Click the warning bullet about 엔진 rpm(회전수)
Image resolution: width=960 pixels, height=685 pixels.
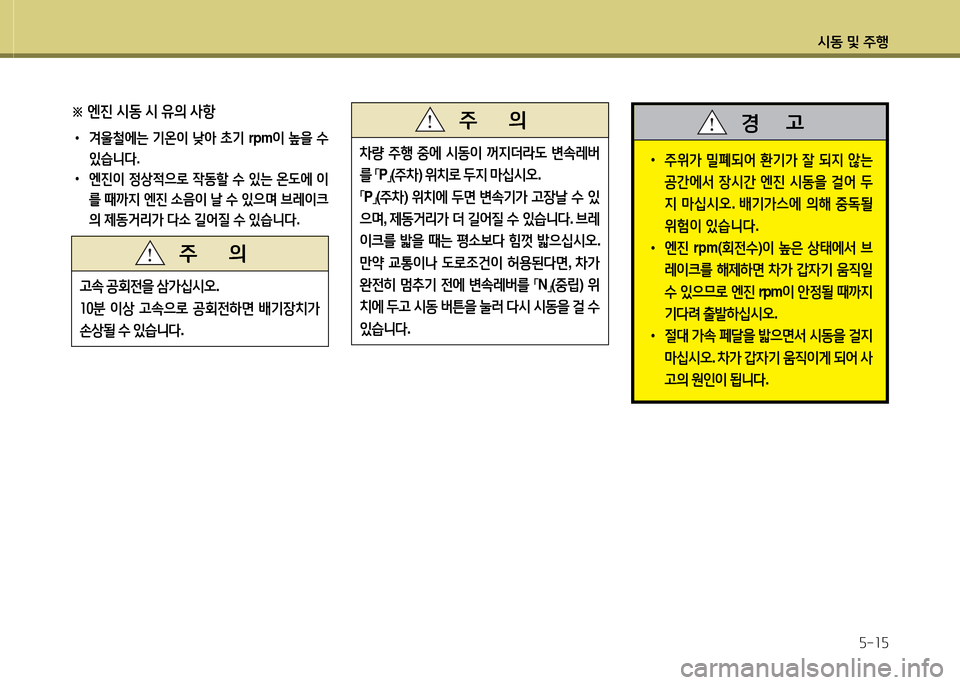pos(762,281)
